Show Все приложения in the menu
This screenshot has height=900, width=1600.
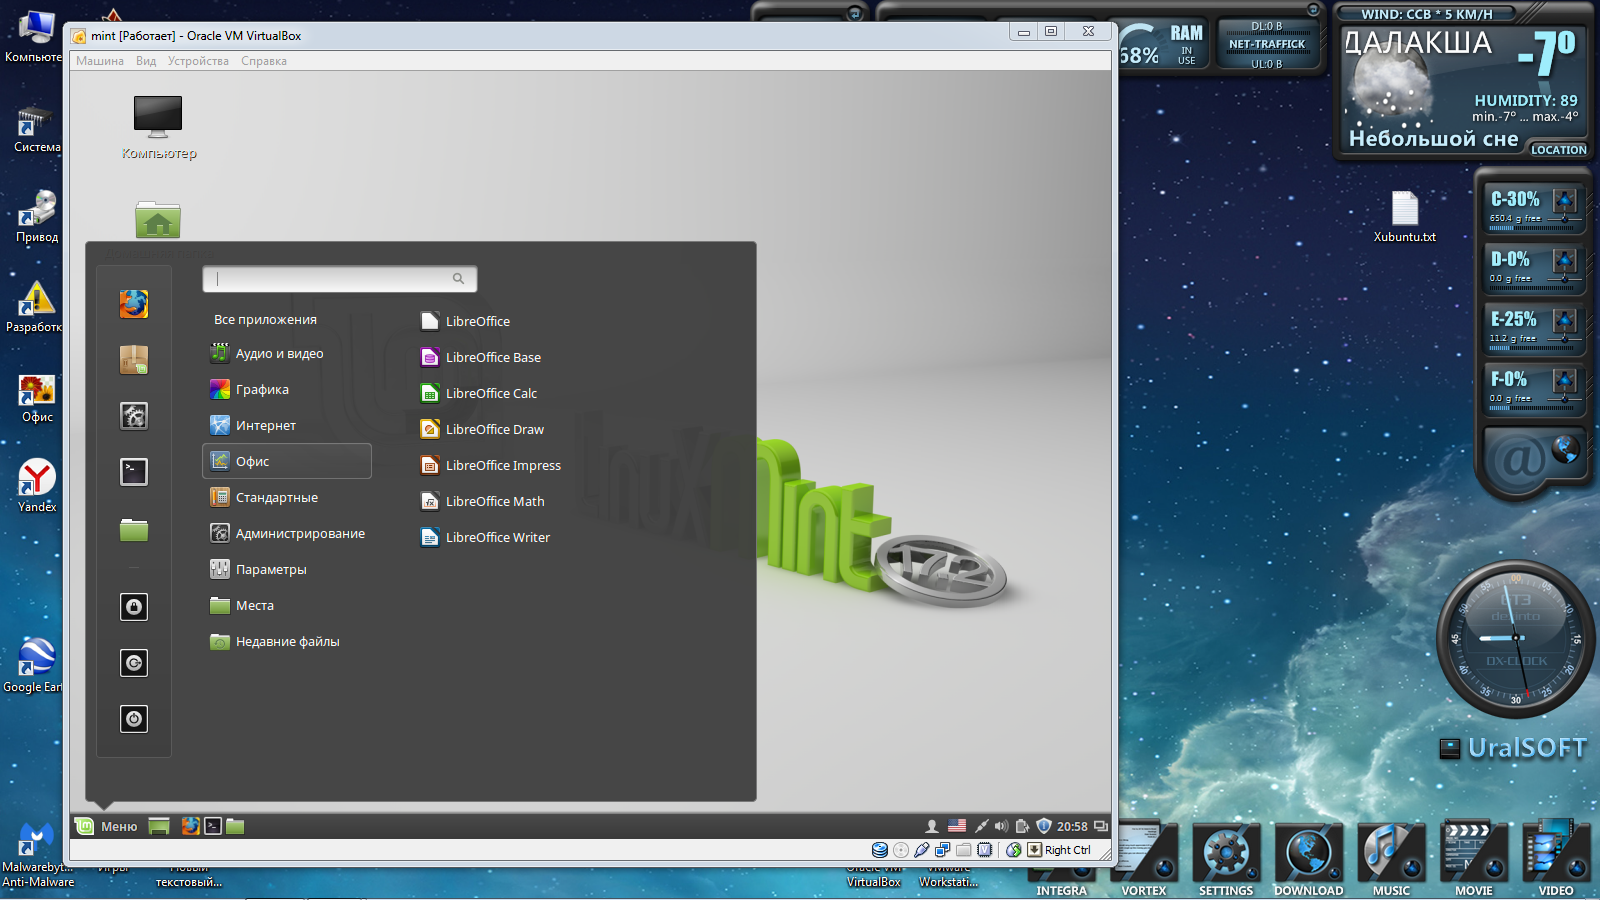(x=265, y=319)
